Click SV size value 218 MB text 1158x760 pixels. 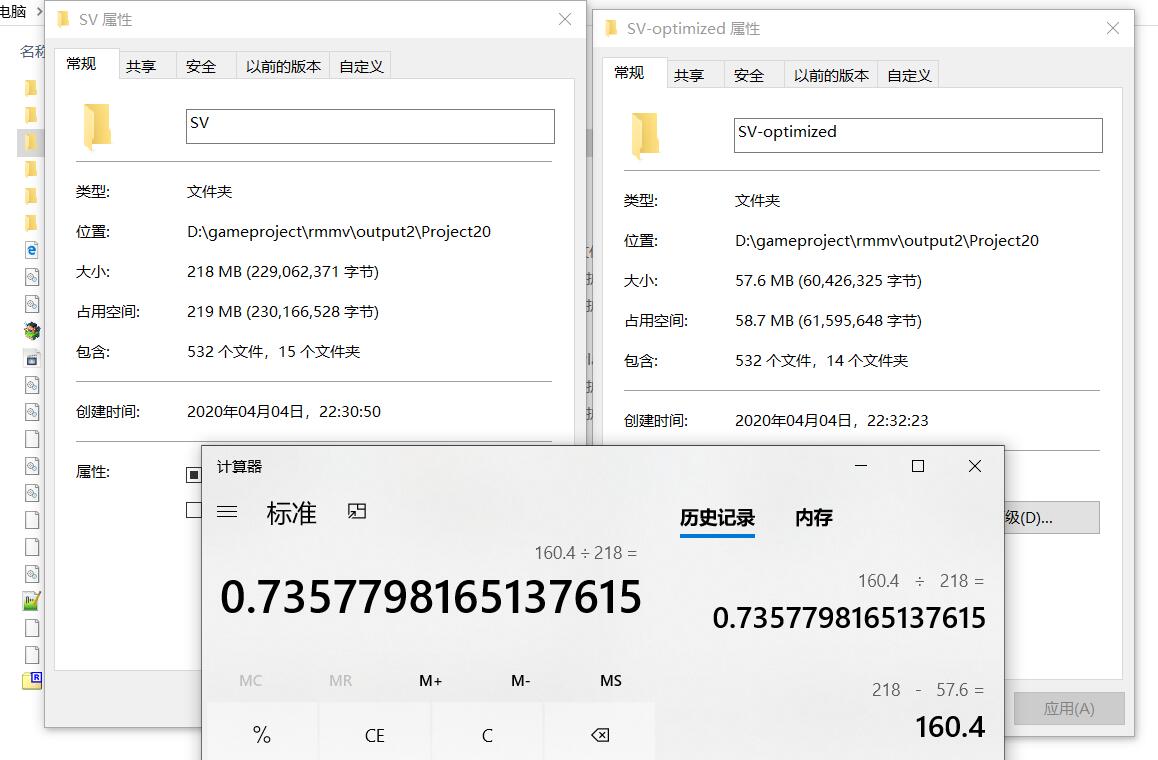pos(283,272)
